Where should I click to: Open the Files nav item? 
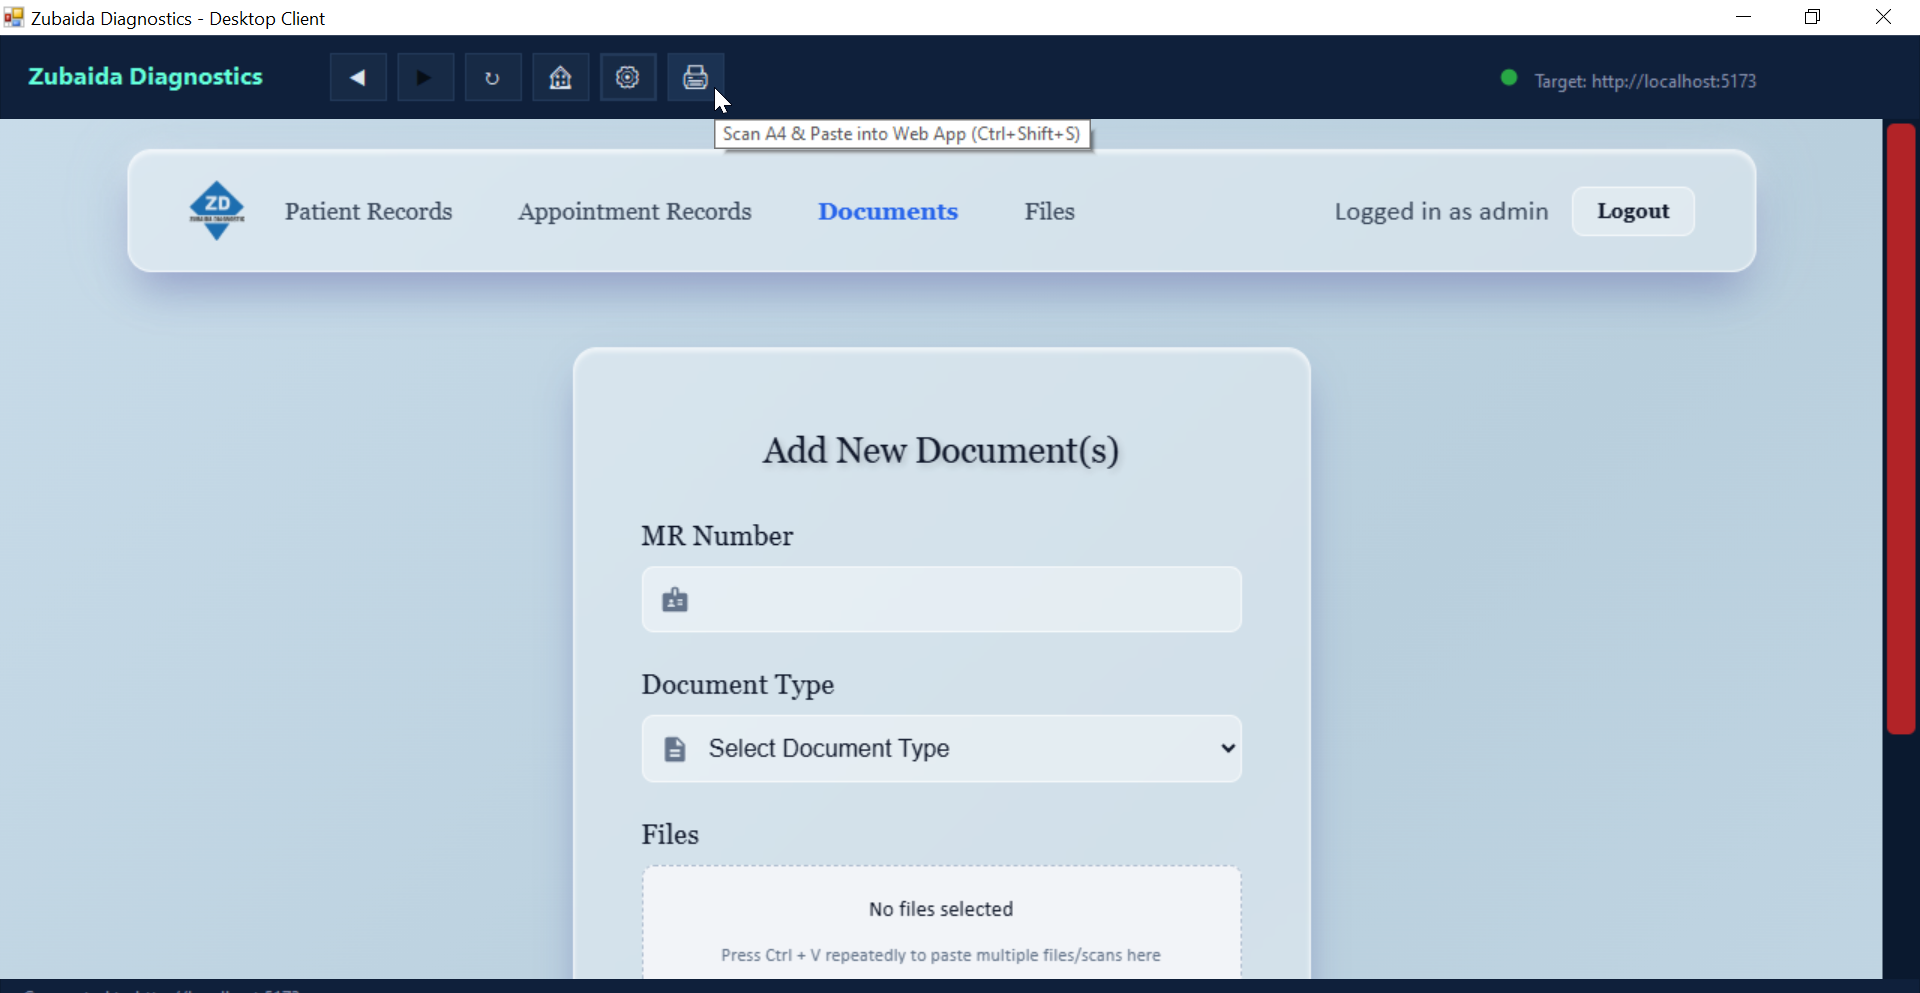pyautogui.click(x=1049, y=211)
